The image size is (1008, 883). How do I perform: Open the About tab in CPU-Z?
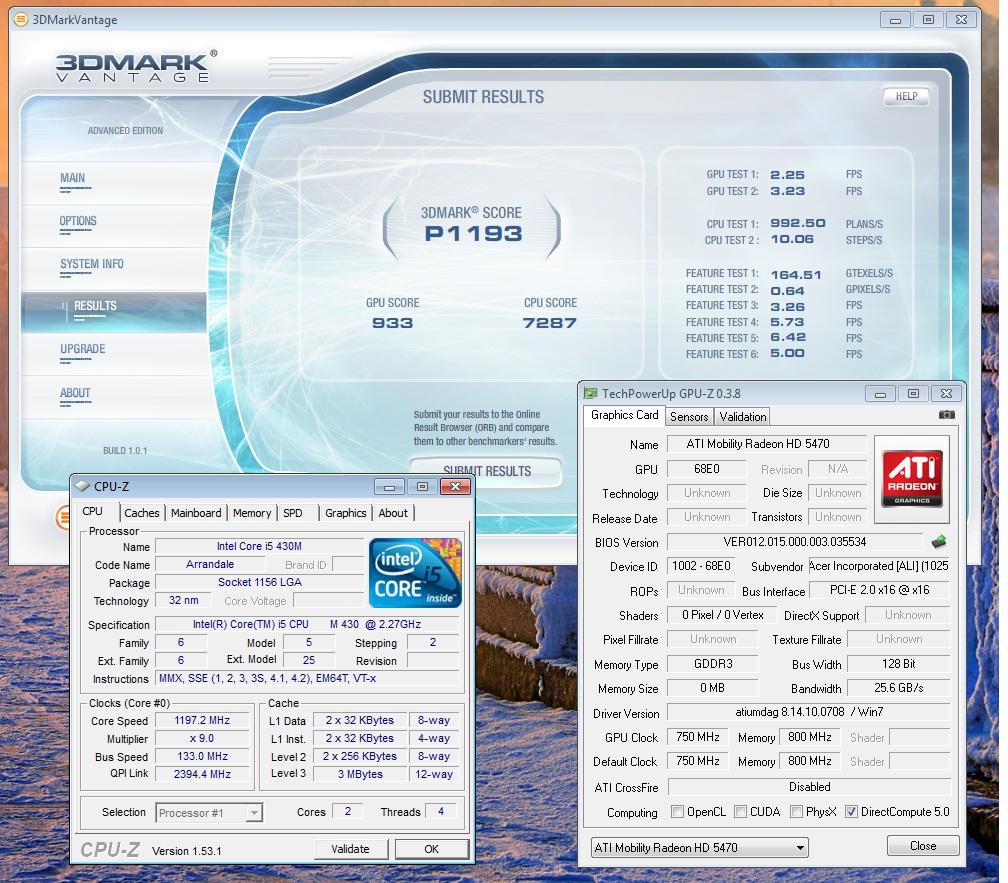point(393,513)
